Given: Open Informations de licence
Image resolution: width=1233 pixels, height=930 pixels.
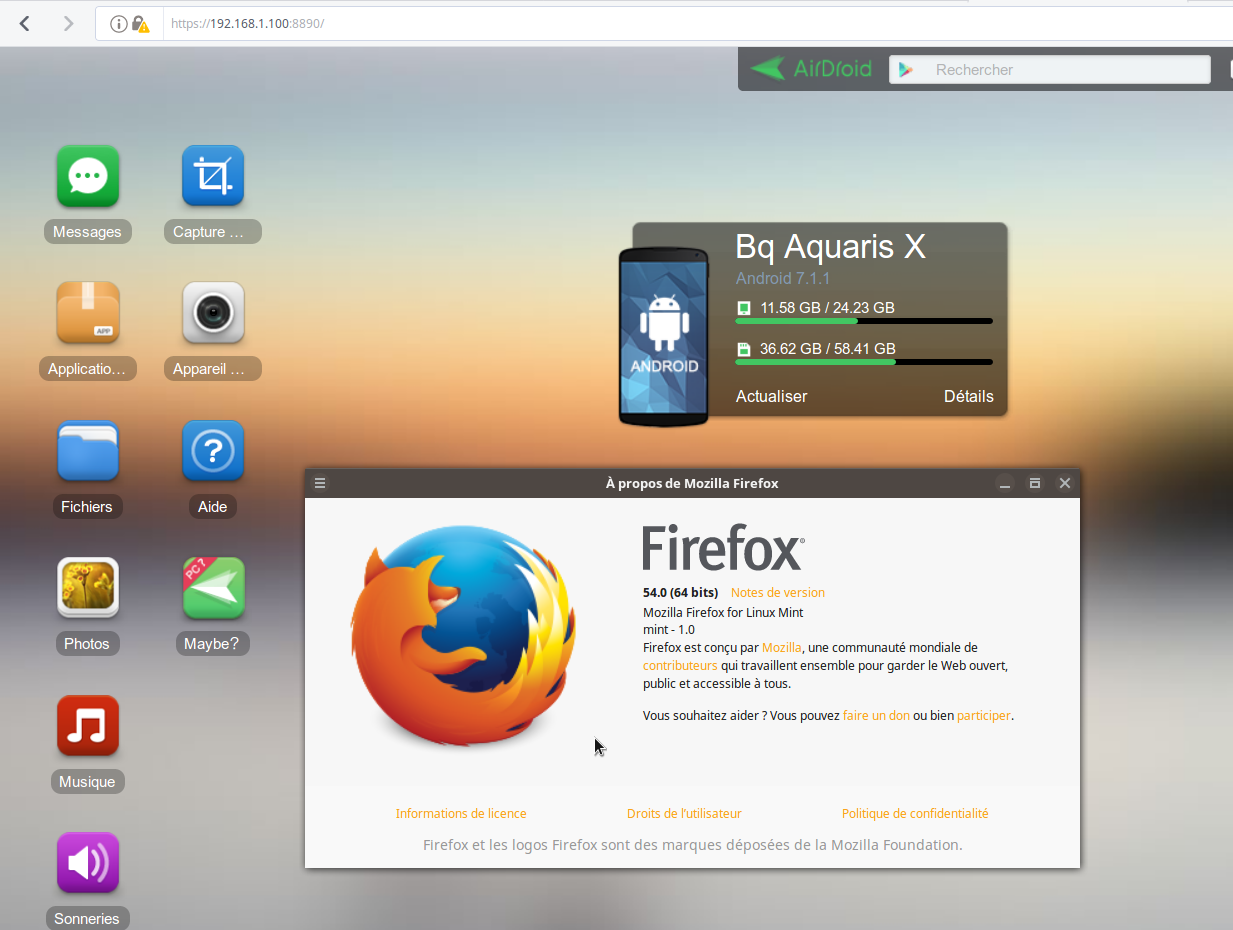Looking at the screenshot, I should coord(461,814).
